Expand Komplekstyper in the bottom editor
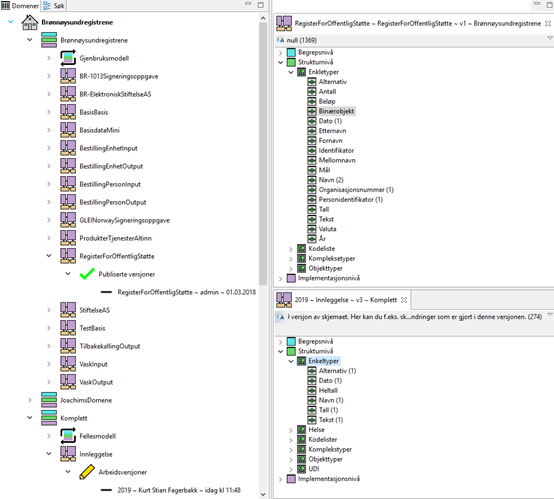The image size is (554, 499). pos(291,450)
